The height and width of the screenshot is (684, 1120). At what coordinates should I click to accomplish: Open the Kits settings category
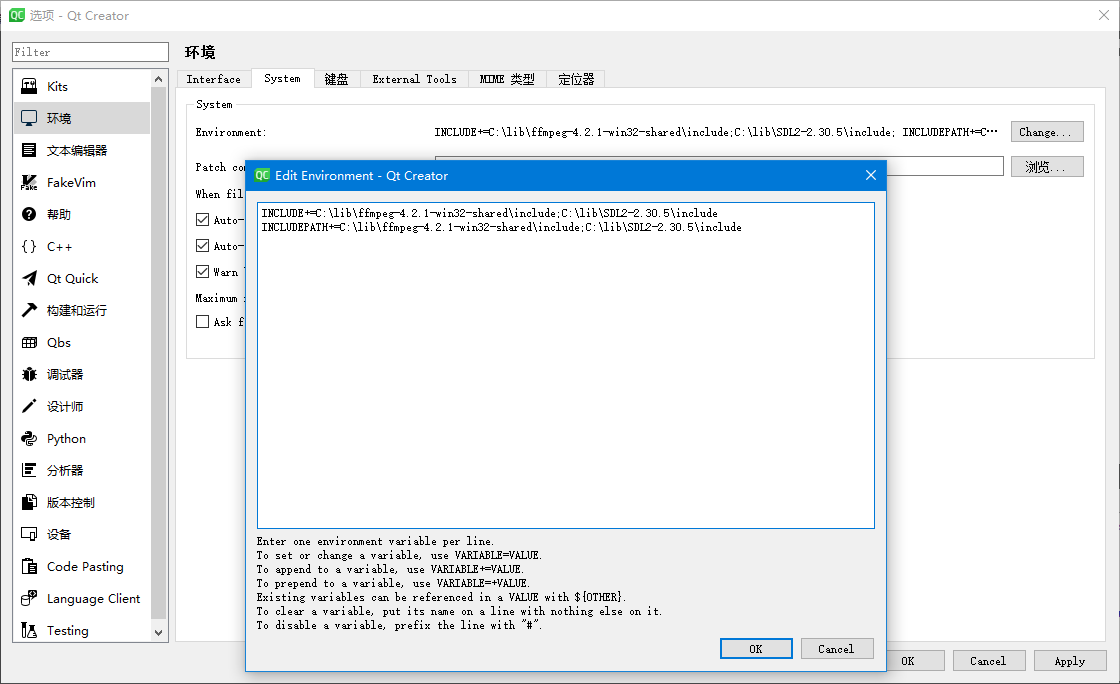pos(82,86)
